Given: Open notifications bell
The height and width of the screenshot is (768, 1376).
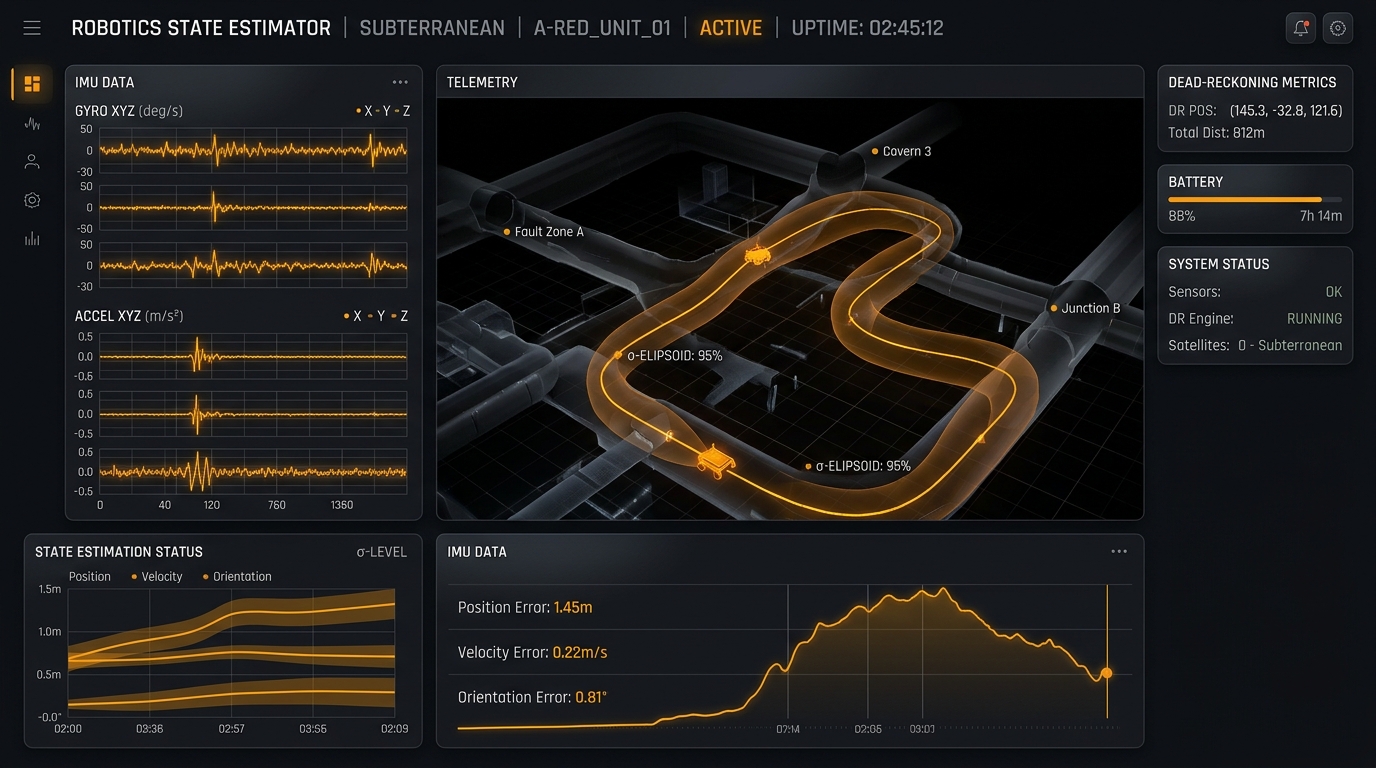Looking at the screenshot, I should tap(1301, 28).
